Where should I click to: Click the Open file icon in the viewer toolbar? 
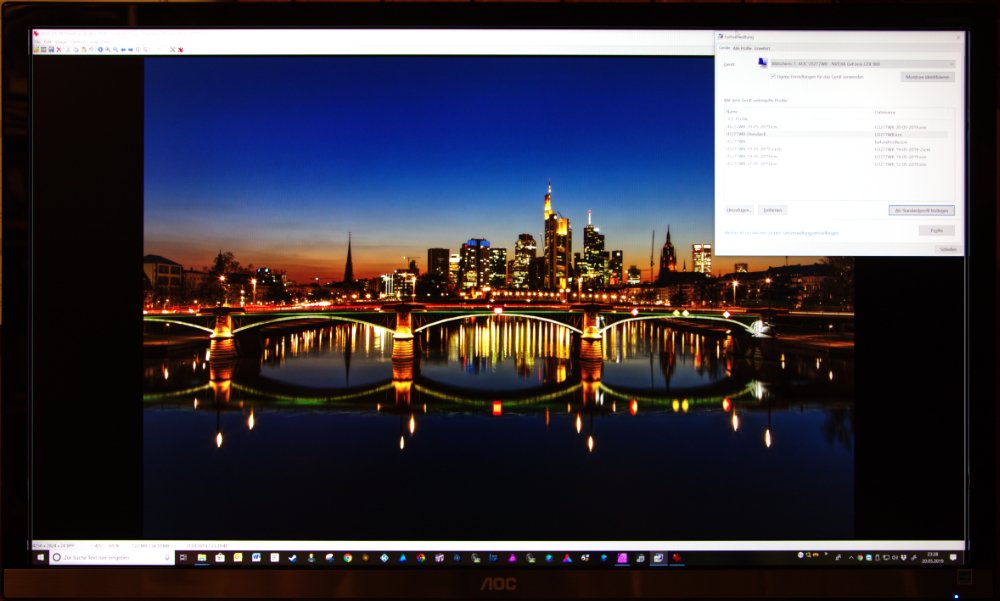tap(36, 49)
